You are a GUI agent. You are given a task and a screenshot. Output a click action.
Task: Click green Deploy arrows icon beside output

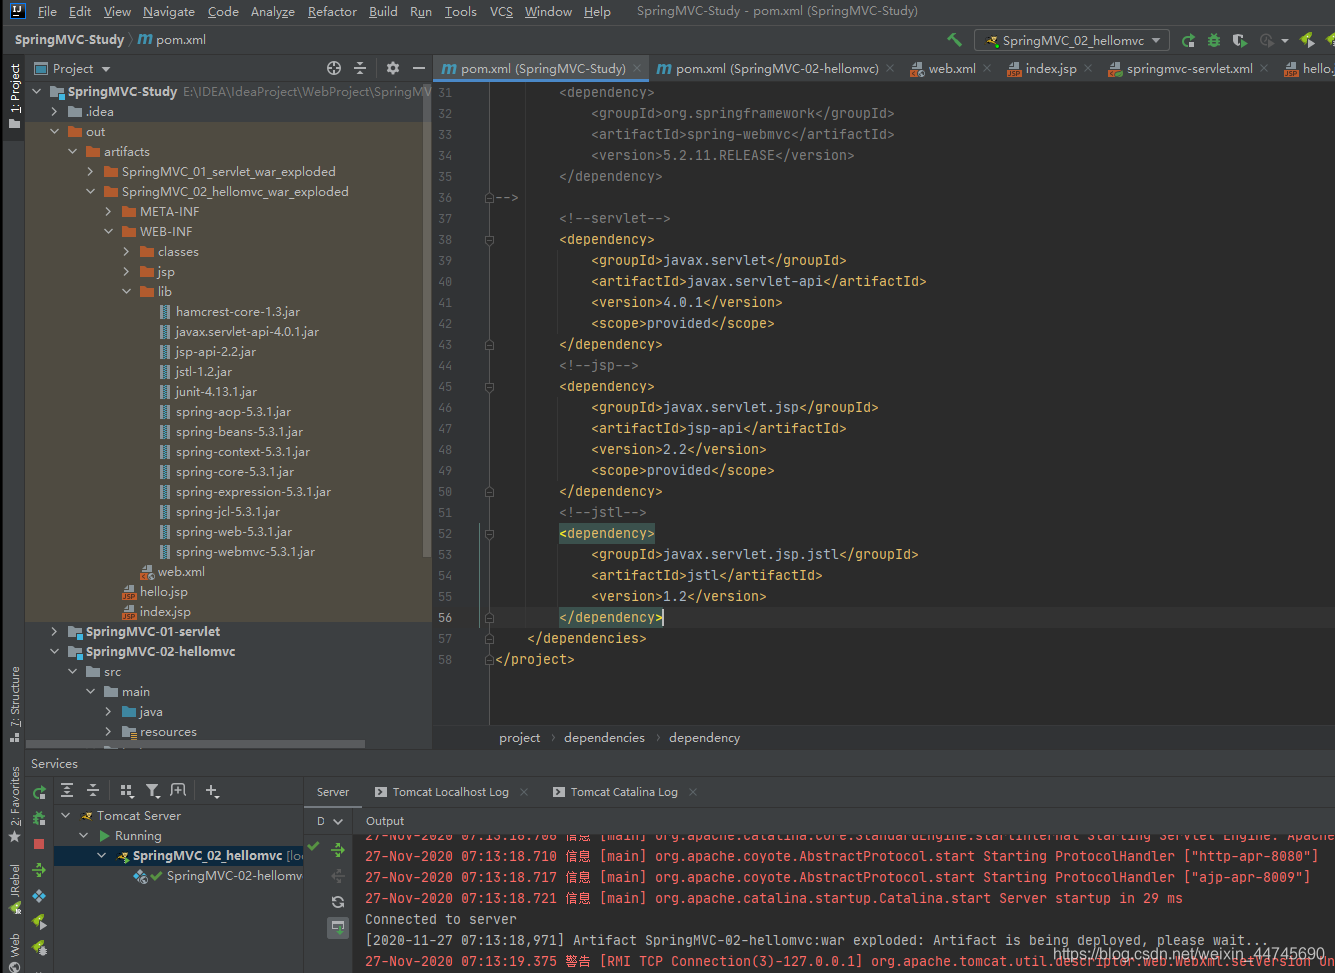point(338,850)
